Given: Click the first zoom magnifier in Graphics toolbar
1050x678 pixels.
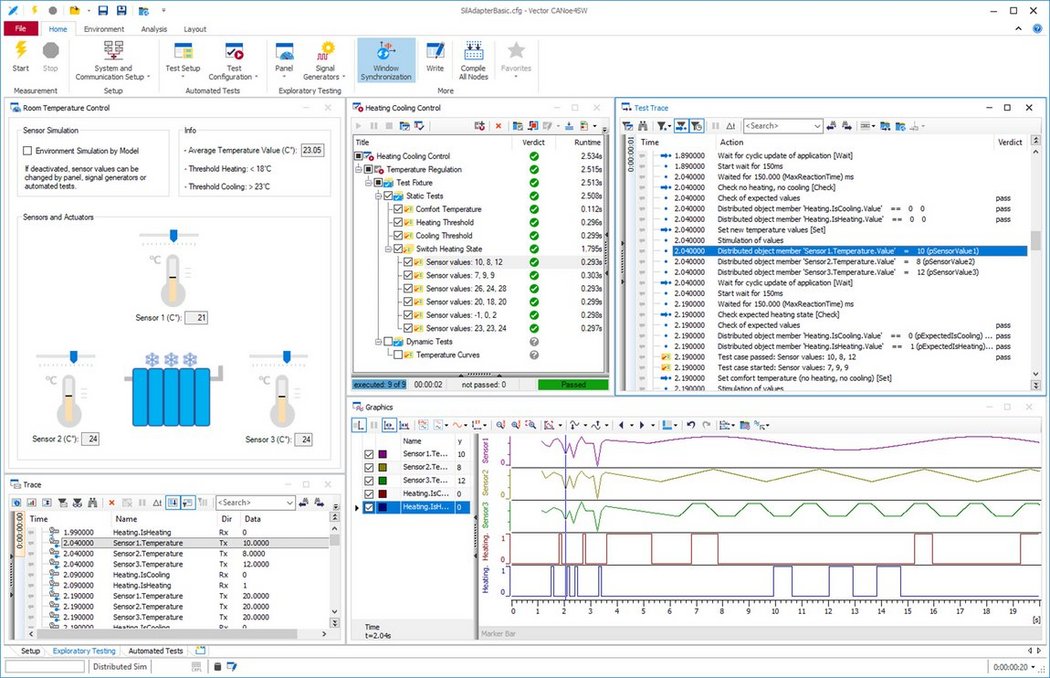Looking at the screenshot, I should pyautogui.click(x=500, y=425).
